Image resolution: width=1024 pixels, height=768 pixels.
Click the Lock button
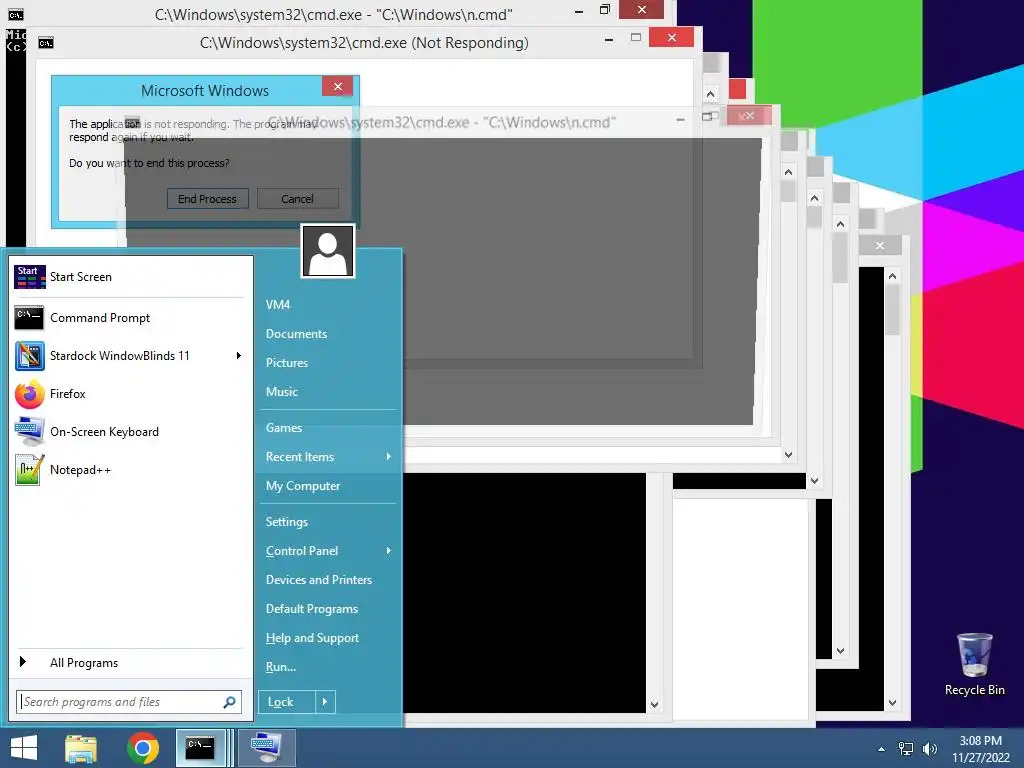coord(287,702)
